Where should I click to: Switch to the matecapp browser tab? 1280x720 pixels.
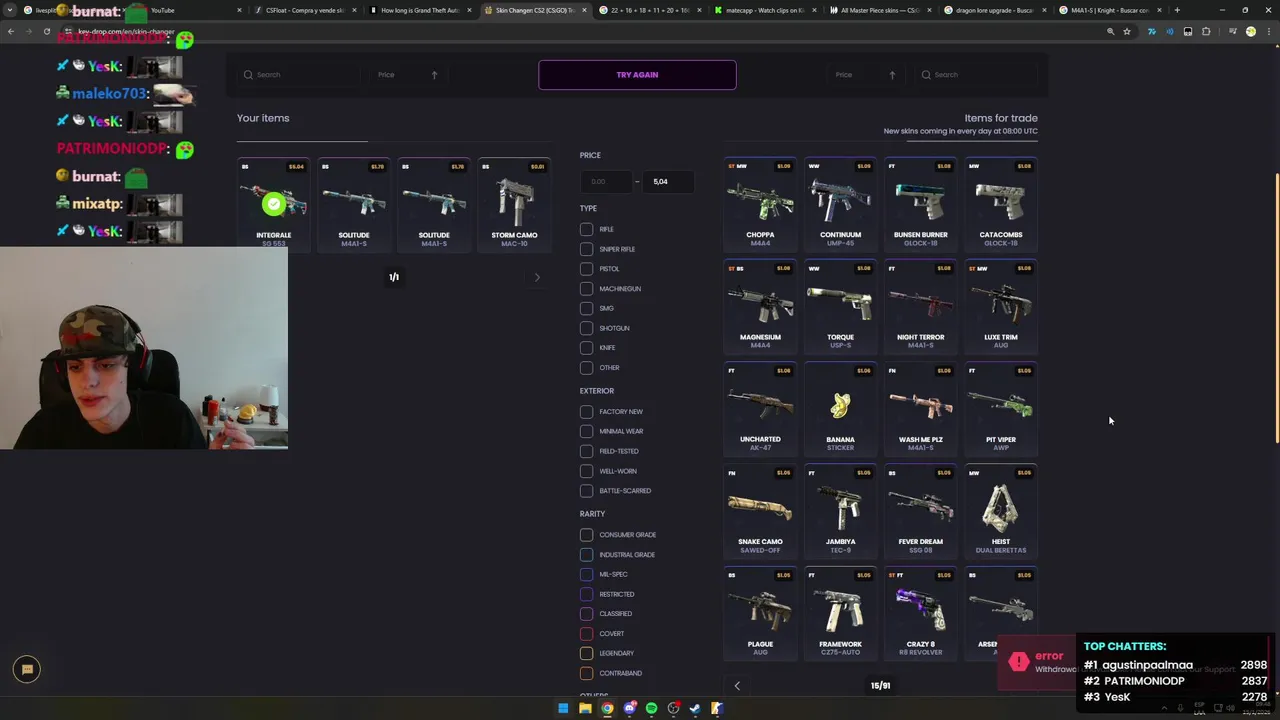point(765,10)
